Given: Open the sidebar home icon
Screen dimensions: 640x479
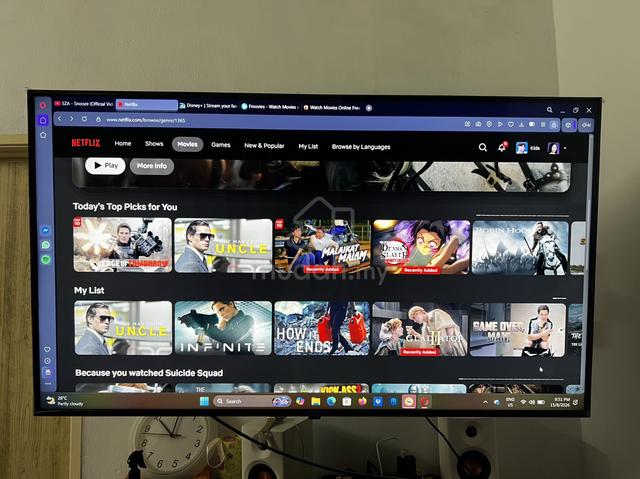Looking at the screenshot, I should click(43, 120).
